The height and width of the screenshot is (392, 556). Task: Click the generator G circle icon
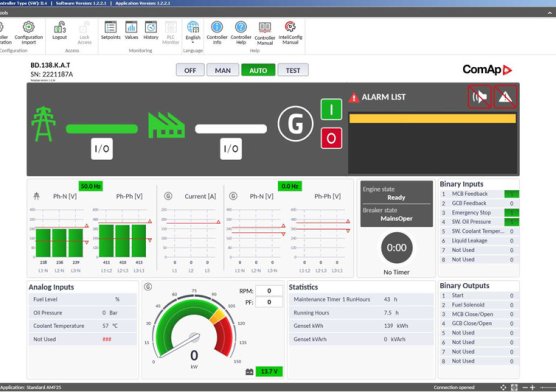295,124
